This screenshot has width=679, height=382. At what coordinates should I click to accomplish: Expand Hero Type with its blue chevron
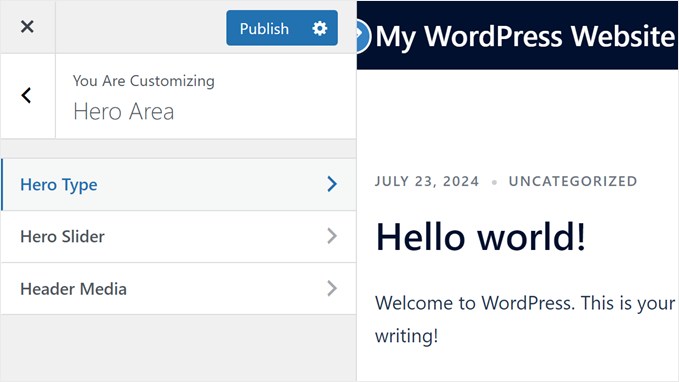tap(332, 184)
